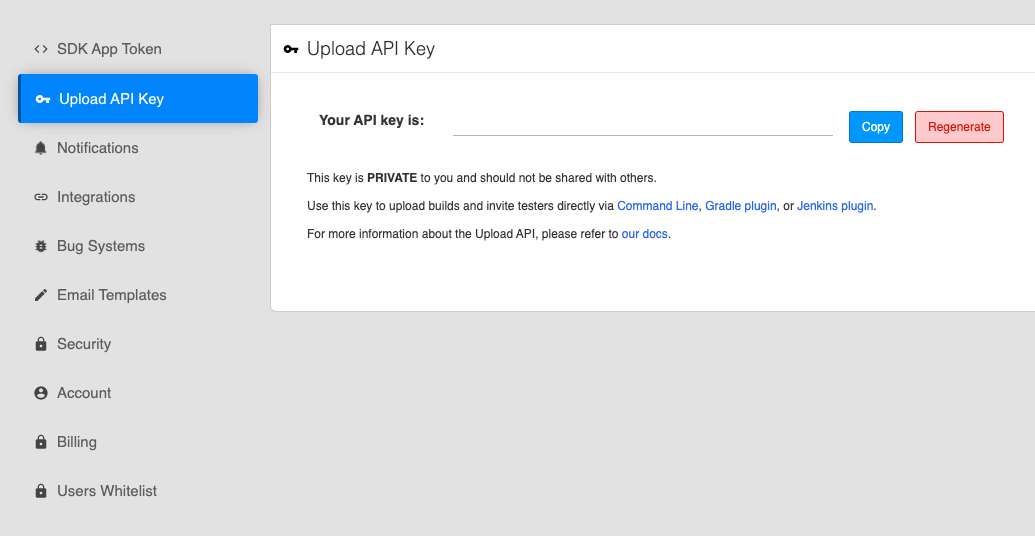
Task: Click the API key text field
Action: click(x=642, y=123)
